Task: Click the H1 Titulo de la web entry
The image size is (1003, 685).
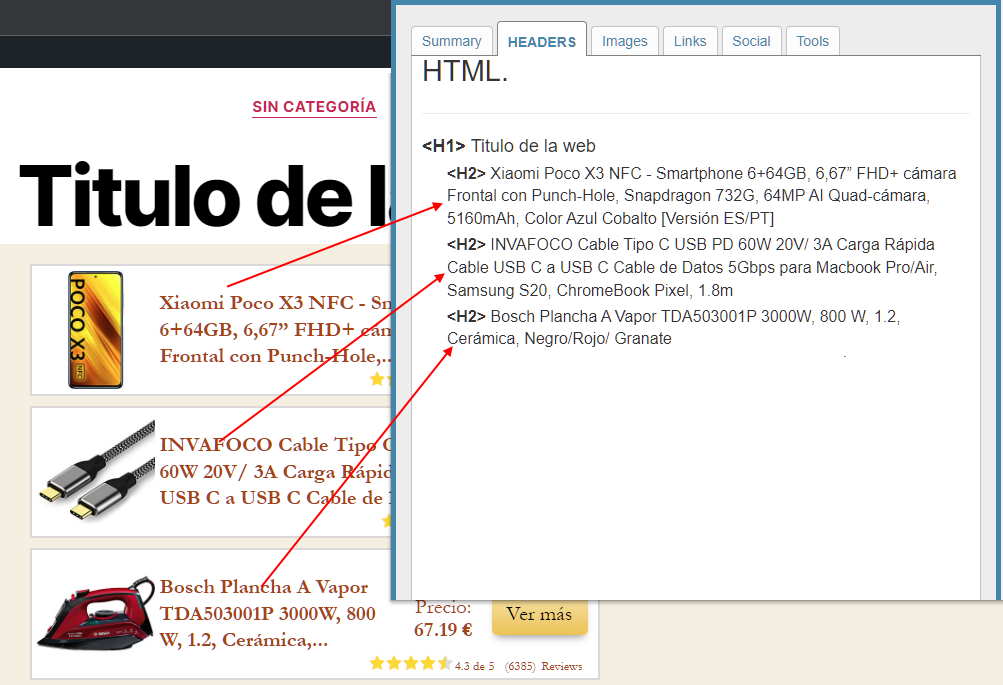Action: (509, 146)
